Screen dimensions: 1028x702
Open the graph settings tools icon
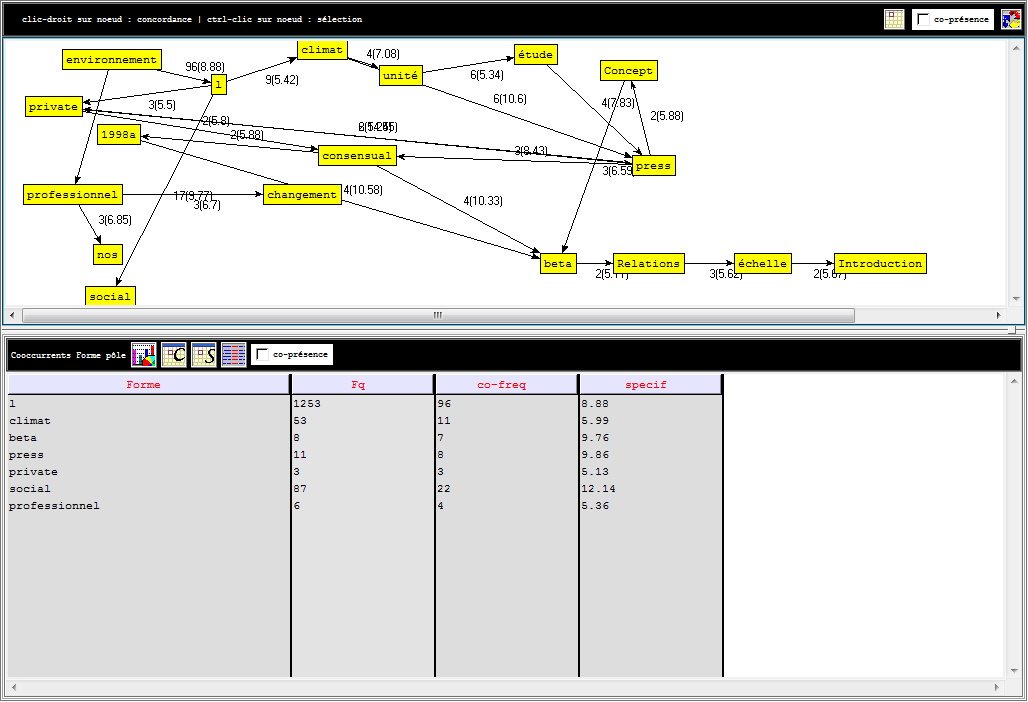pos(1011,19)
